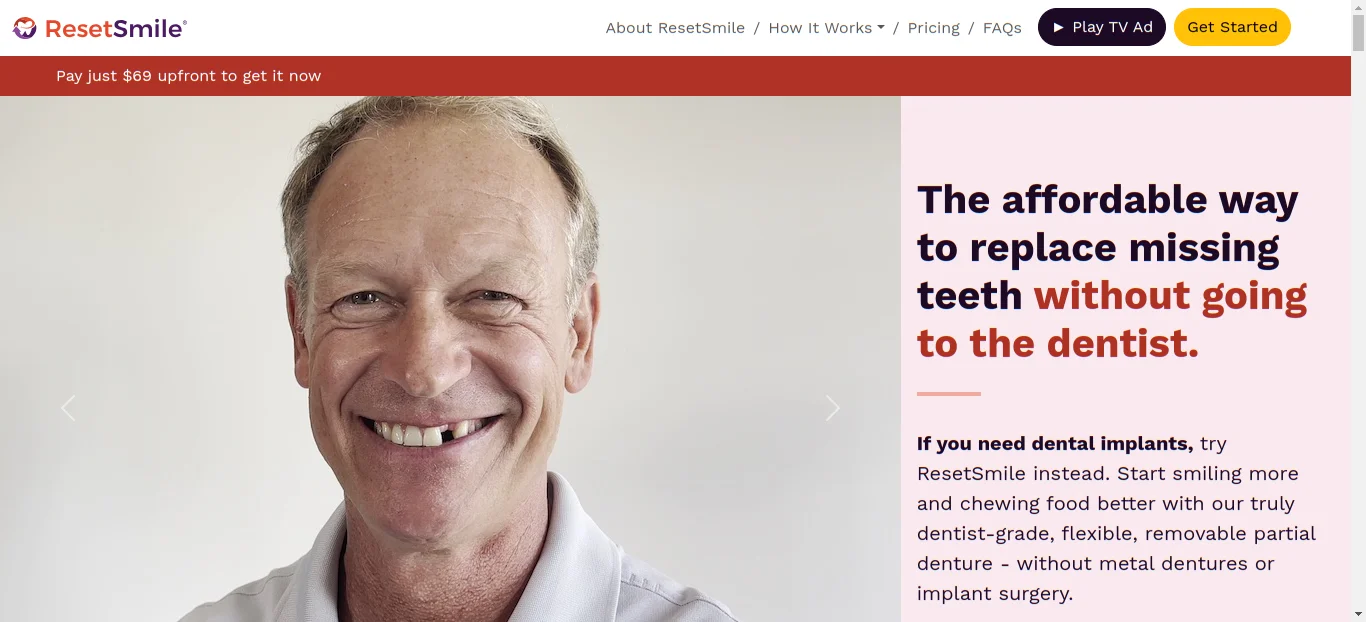Open the How It Works submenu from the navbar
The image size is (1366, 622).
tap(826, 28)
